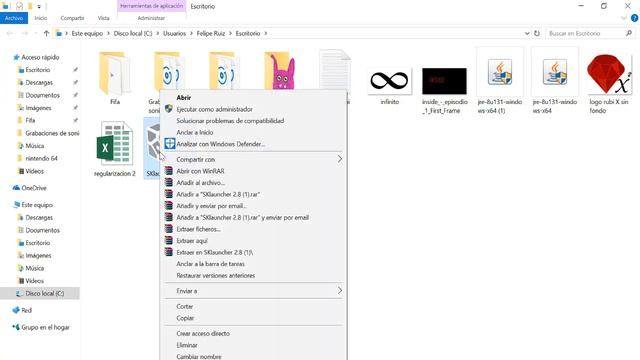This screenshot has width=640, height=360.
Task: Click Usuarios in the breadcrumb path
Action: tap(174, 33)
